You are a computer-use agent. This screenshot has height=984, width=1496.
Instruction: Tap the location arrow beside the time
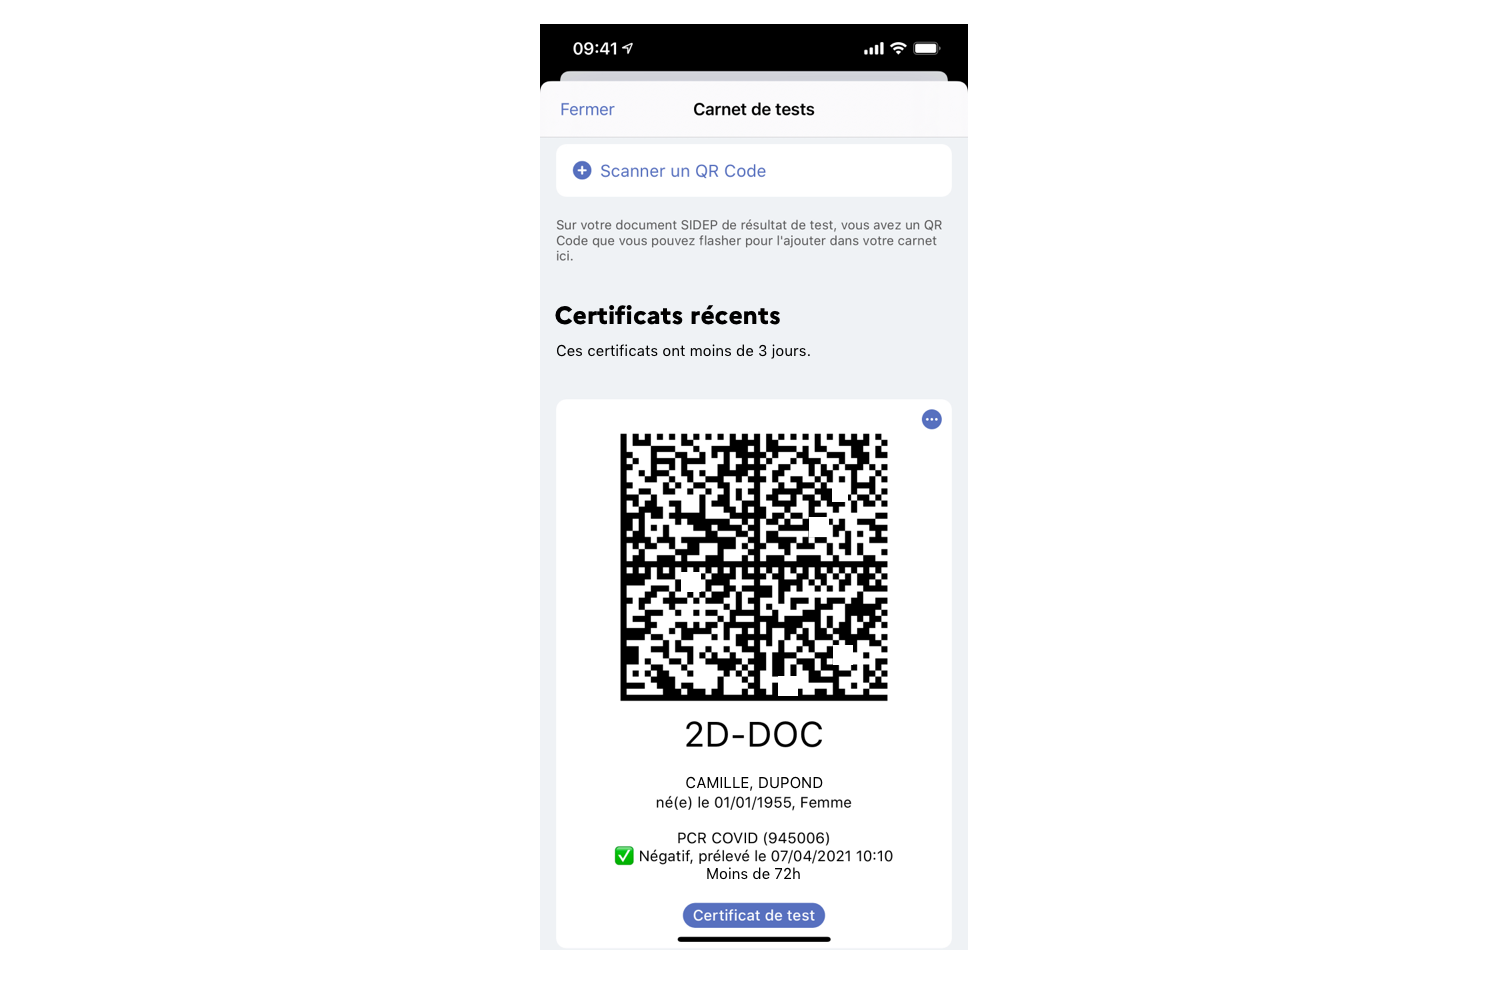point(628,48)
